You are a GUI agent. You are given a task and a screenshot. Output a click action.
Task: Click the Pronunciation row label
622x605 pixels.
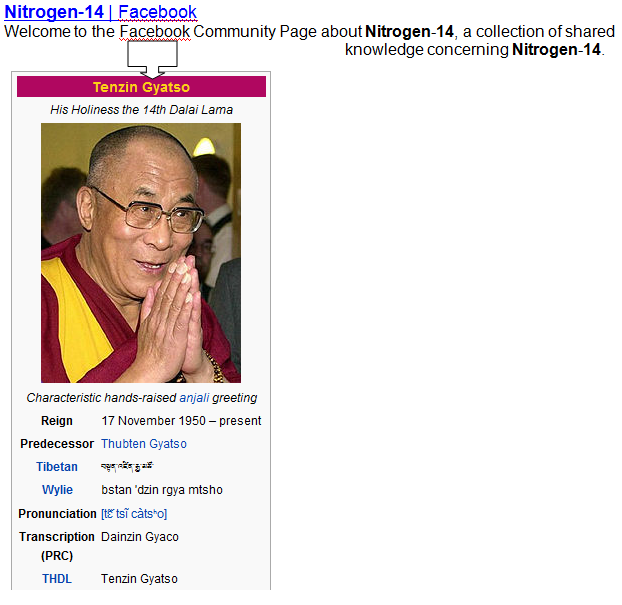click(x=57, y=513)
